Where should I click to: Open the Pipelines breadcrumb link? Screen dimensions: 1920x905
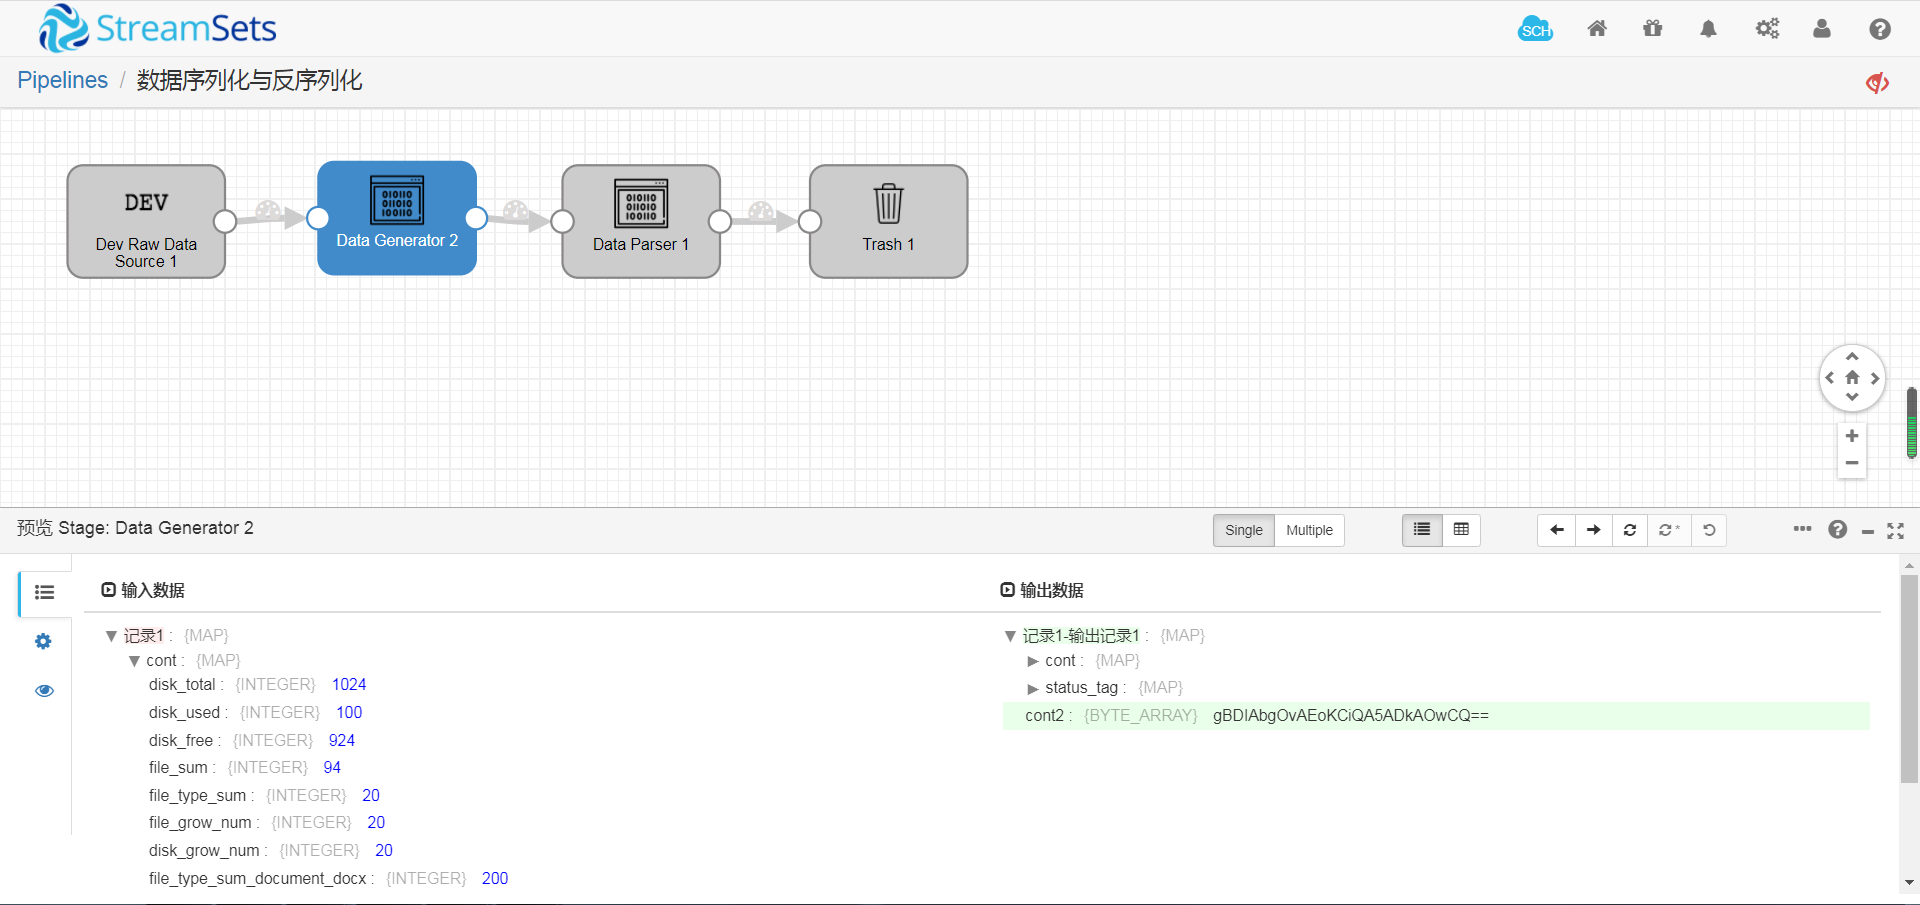tap(62, 80)
